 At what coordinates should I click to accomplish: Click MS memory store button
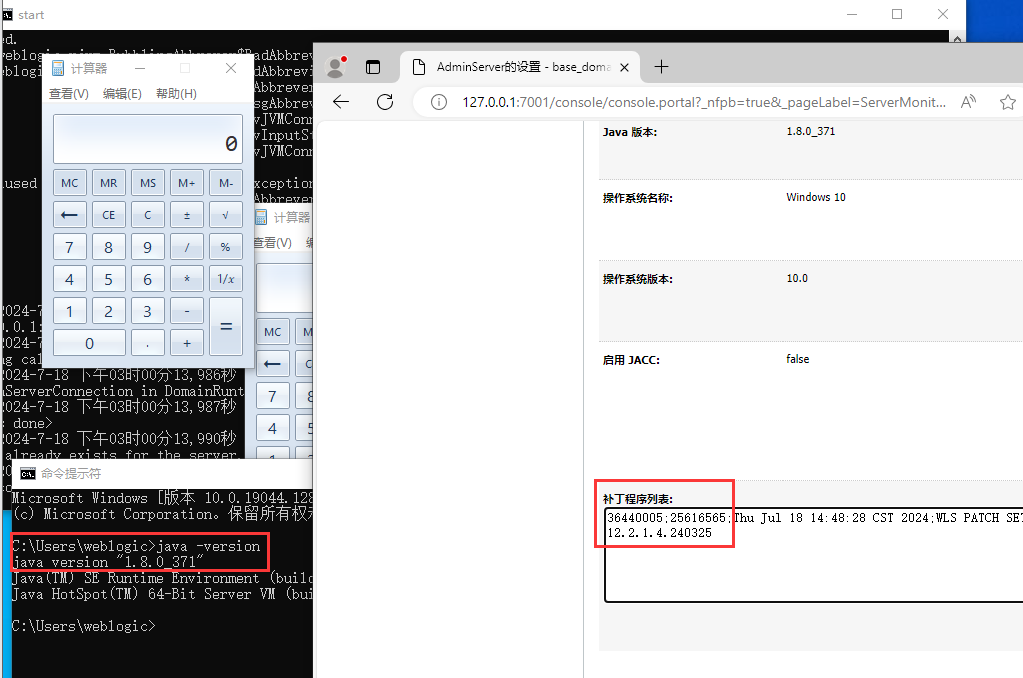click(x=148, y=183)
